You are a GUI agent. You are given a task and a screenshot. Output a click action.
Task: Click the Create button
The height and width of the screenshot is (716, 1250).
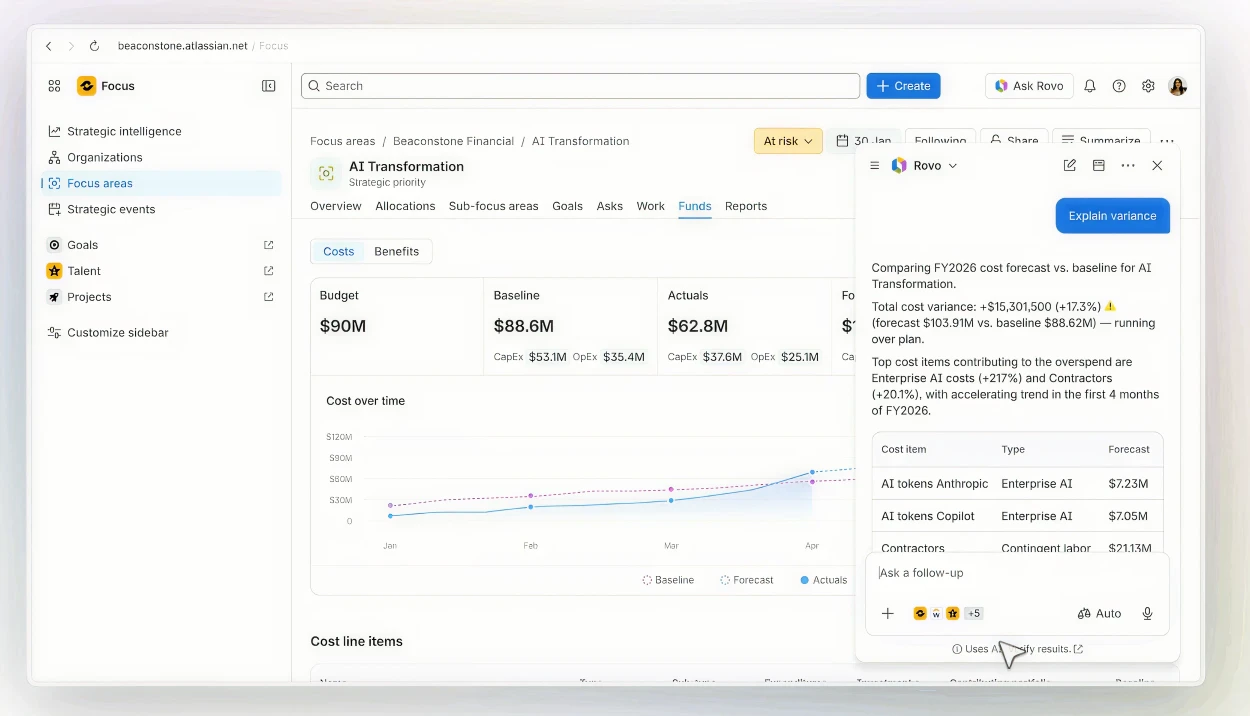[x=903, y=86]
